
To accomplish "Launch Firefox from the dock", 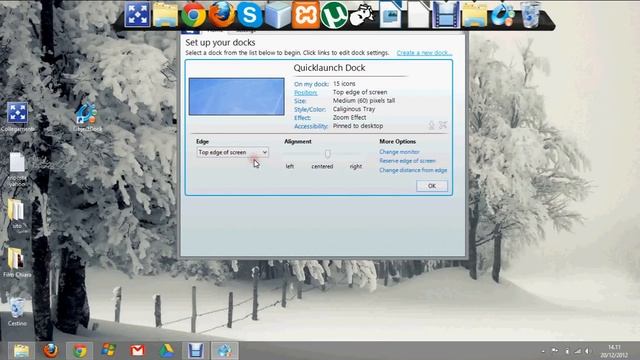I will click(222, 15).
